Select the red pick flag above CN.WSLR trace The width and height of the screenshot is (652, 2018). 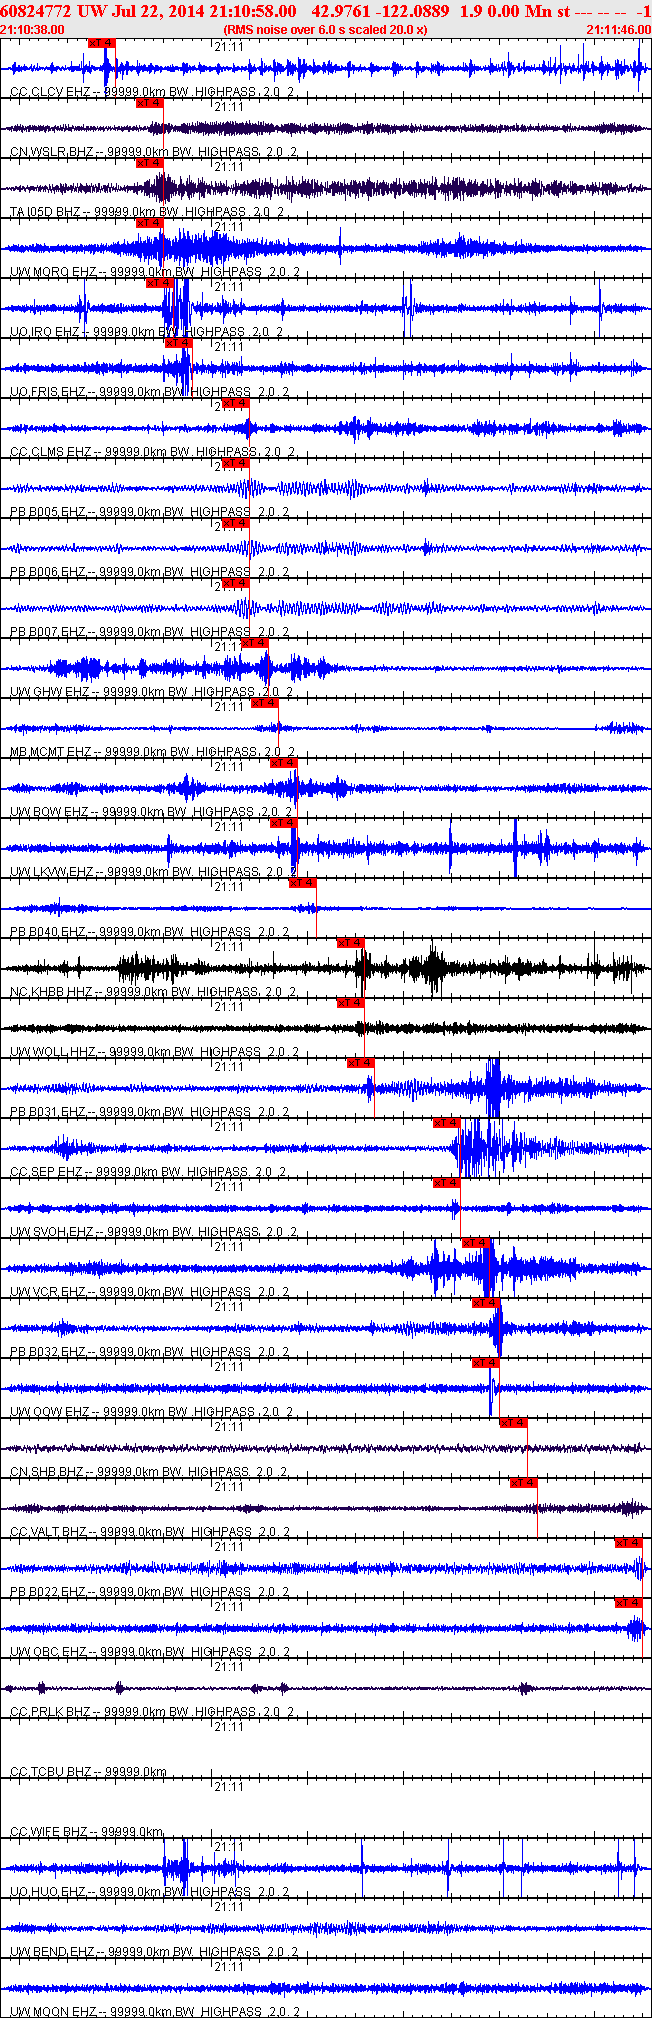point(149,103)
